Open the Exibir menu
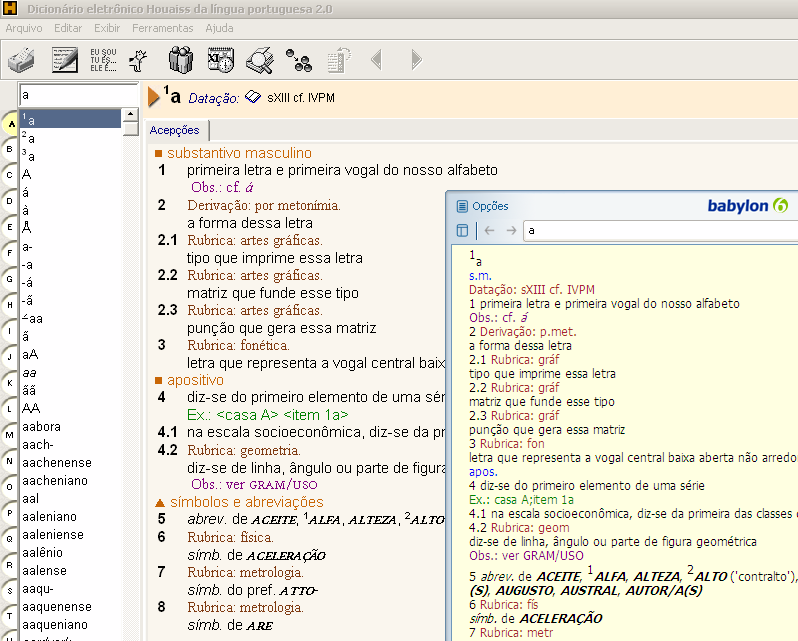 tap(107, 28)
